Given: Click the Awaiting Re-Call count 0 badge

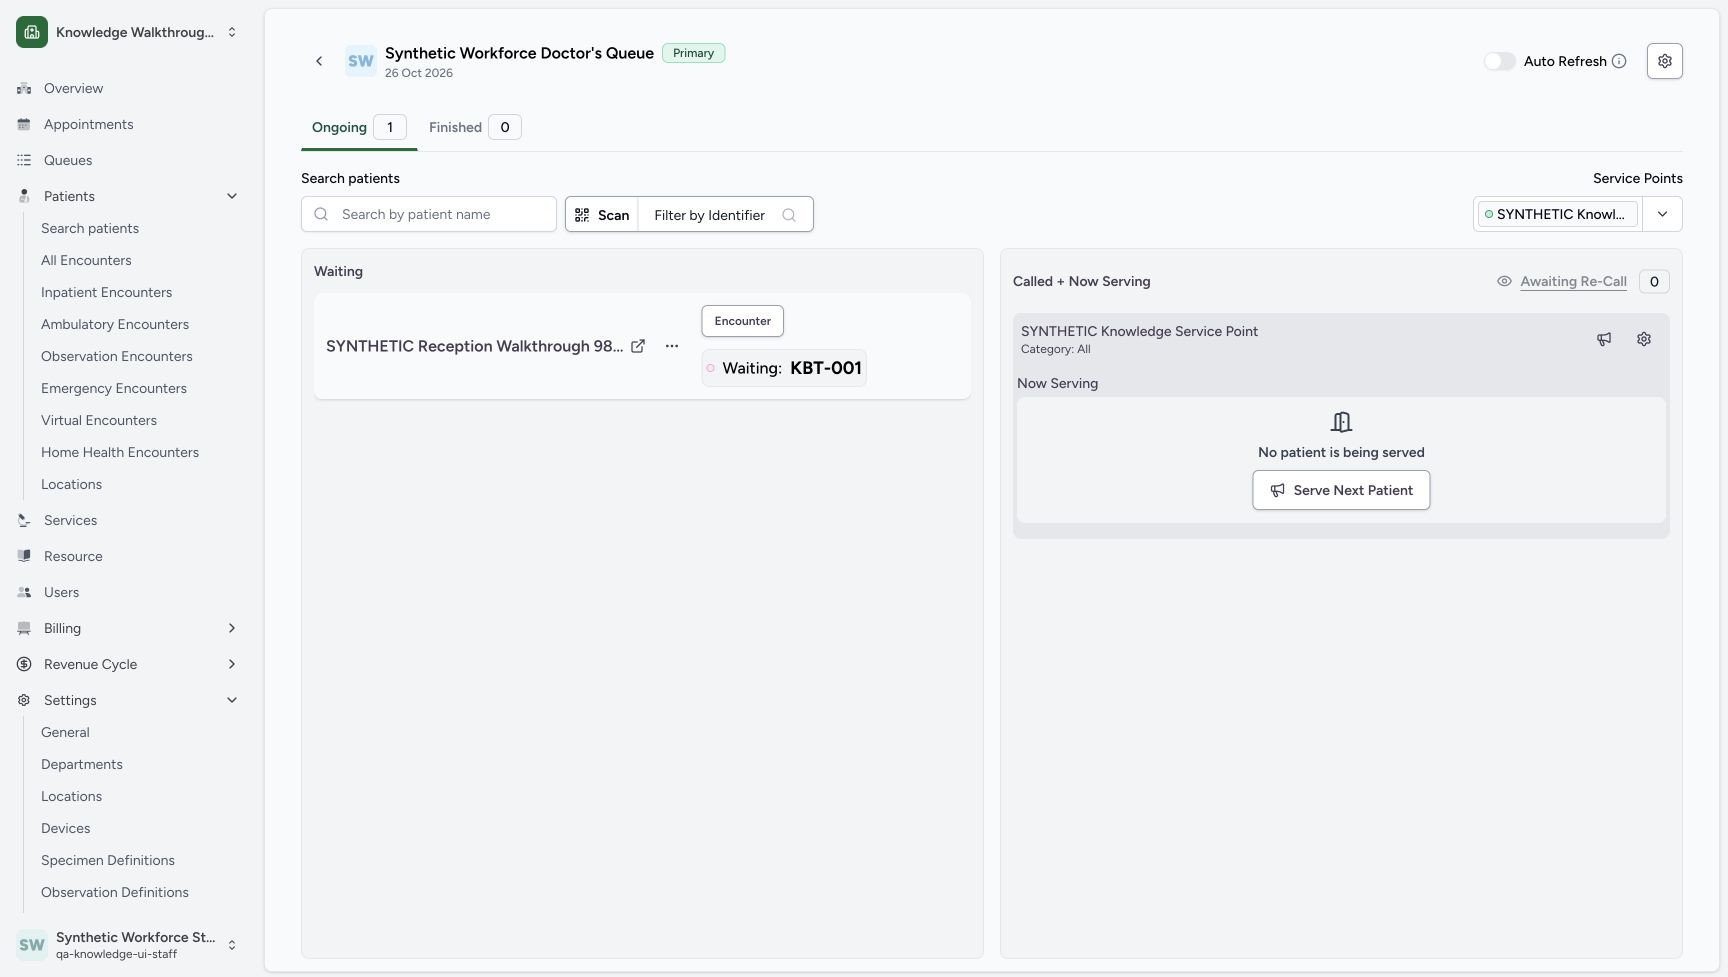Looking at the screenshot, I should point(1654,282).
